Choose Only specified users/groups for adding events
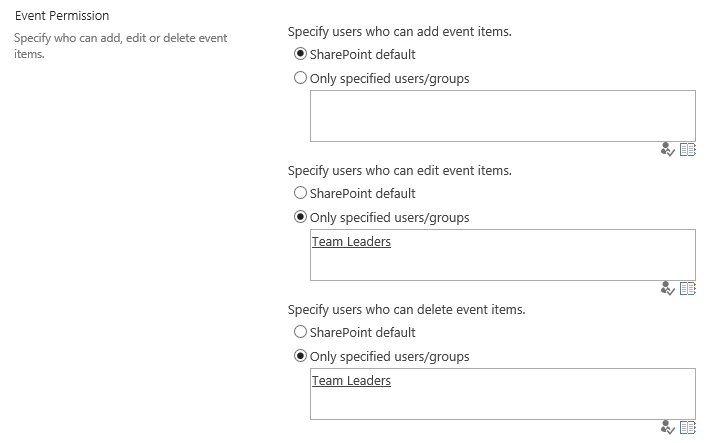The width and height of the screenshot is (711, 443). tap(301, 78)
